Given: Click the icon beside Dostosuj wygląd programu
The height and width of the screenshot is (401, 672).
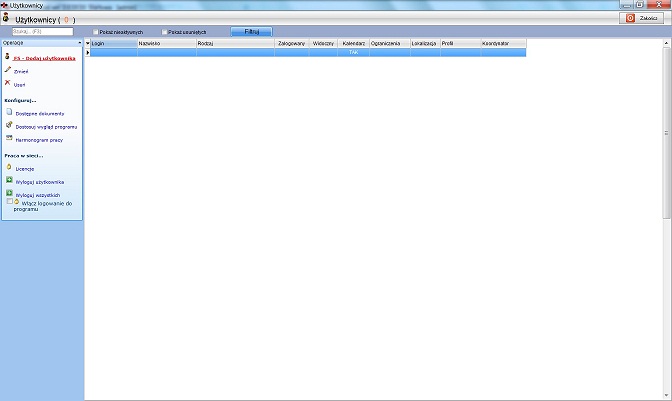Looking at the screenshot, I should [9, 125].
